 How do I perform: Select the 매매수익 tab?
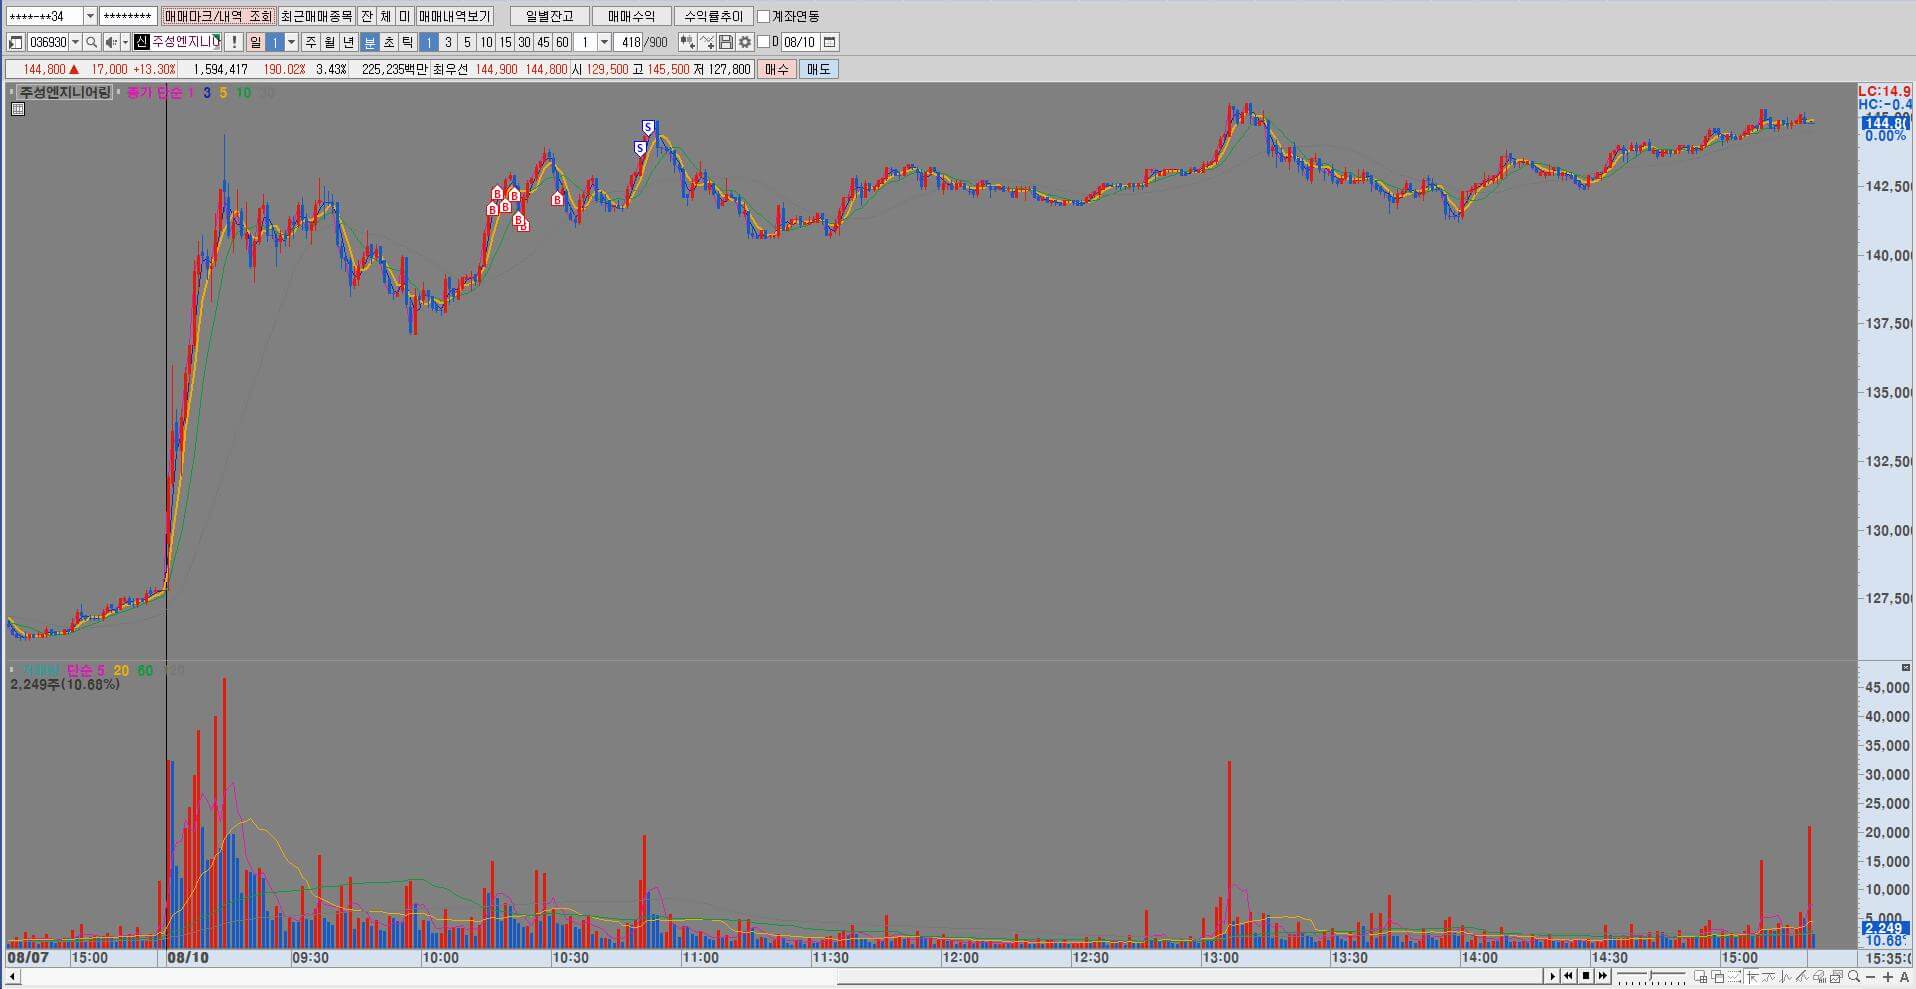[631, 17]
